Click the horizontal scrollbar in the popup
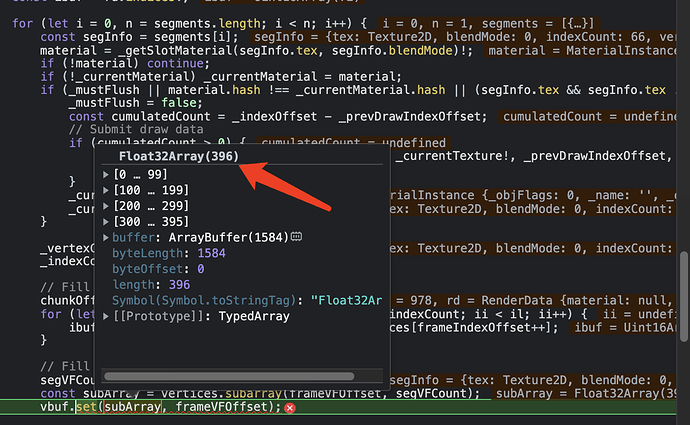690x425 pixels. (229, 376)
